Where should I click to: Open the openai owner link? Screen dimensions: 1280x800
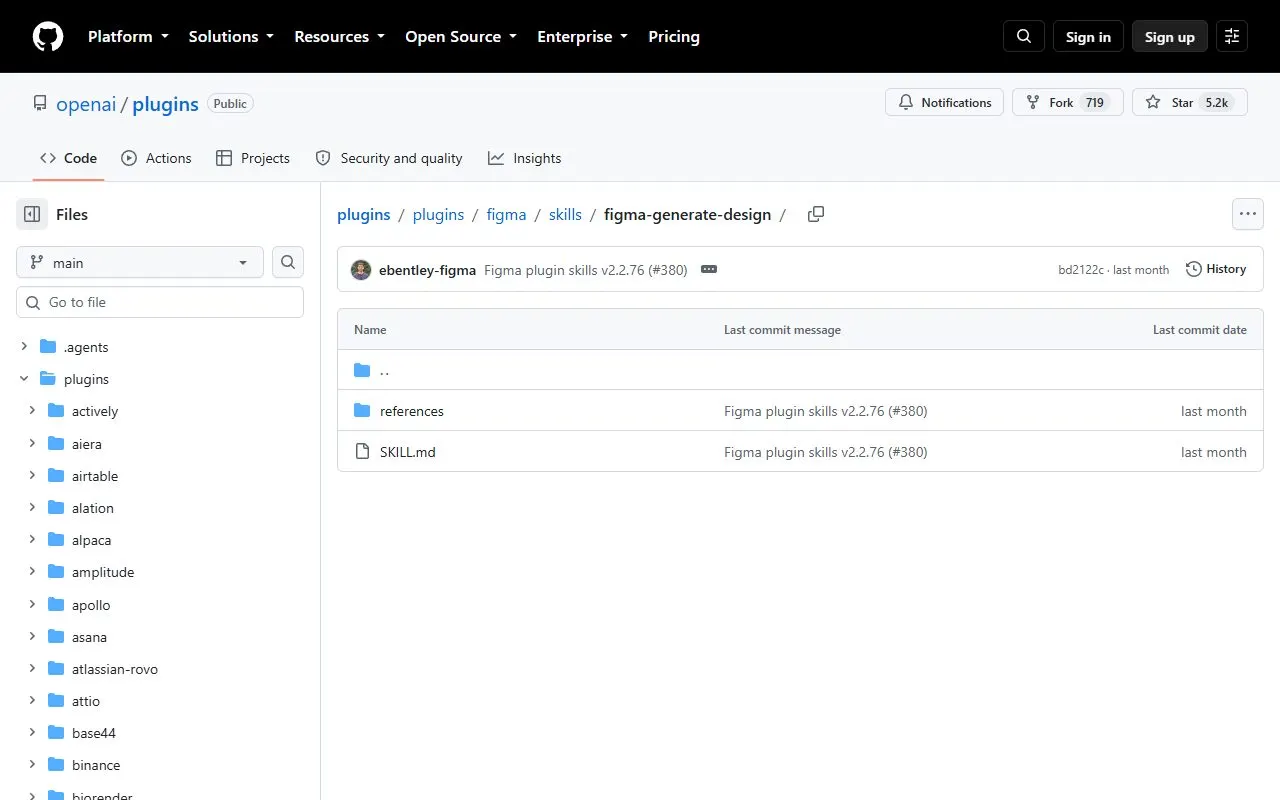tap(86, 104)
